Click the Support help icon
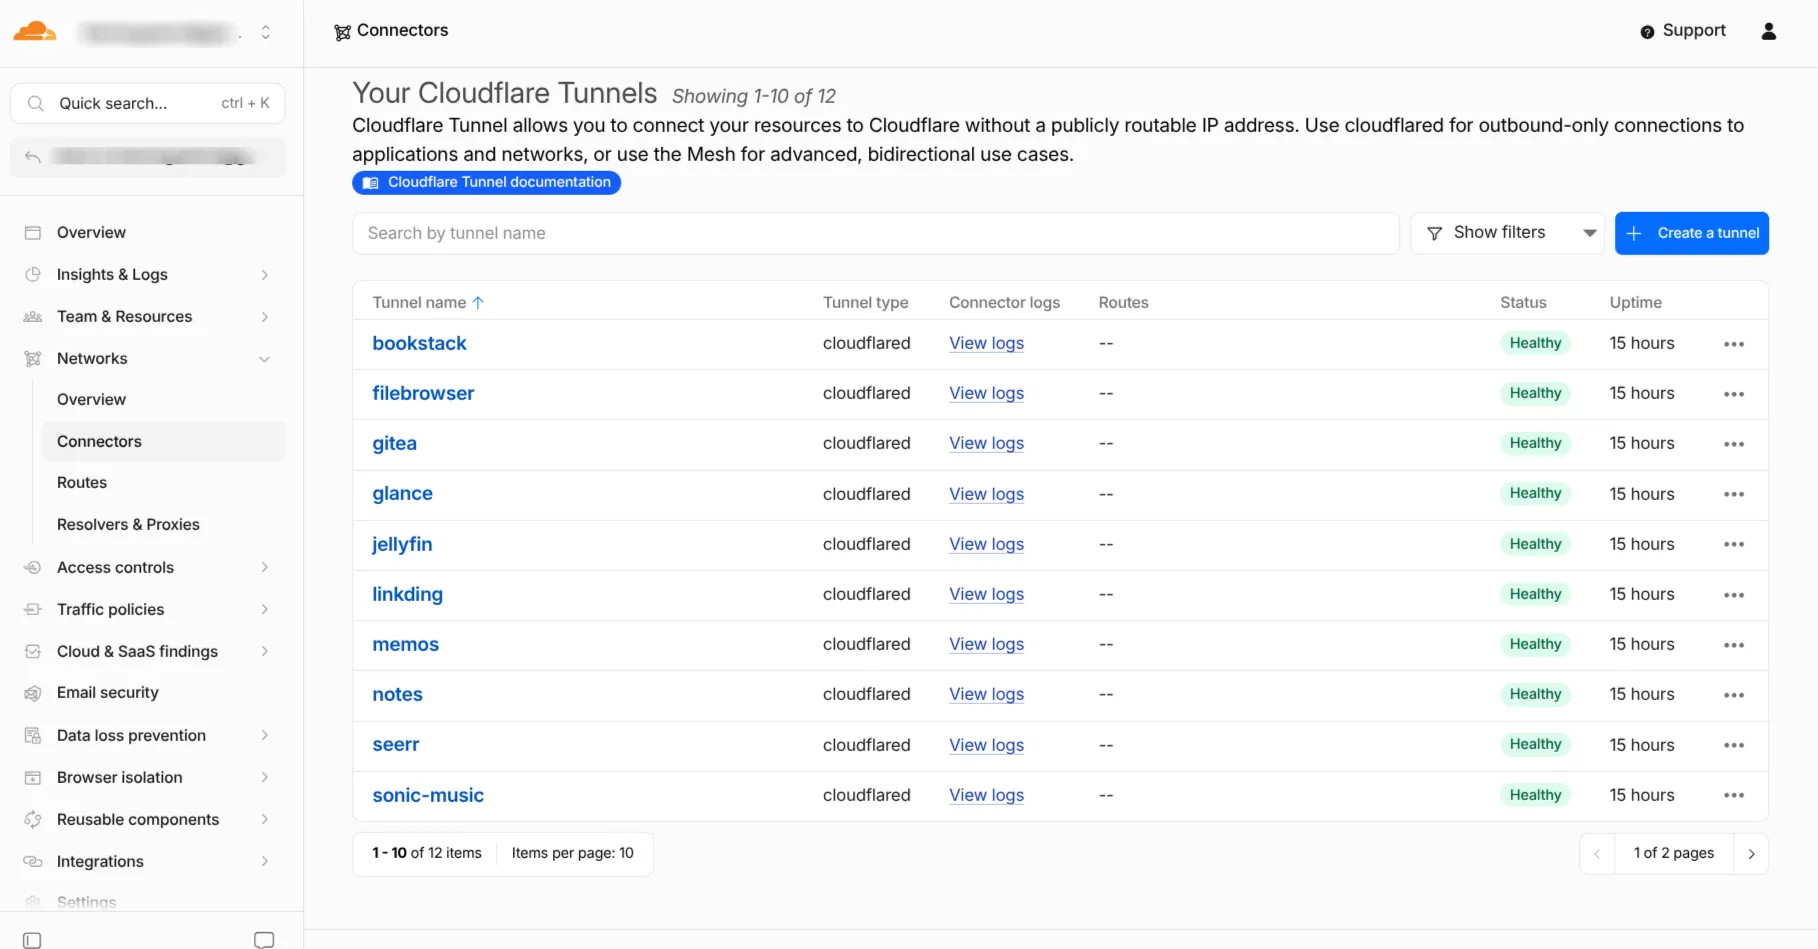 (x=1647, y=32)
